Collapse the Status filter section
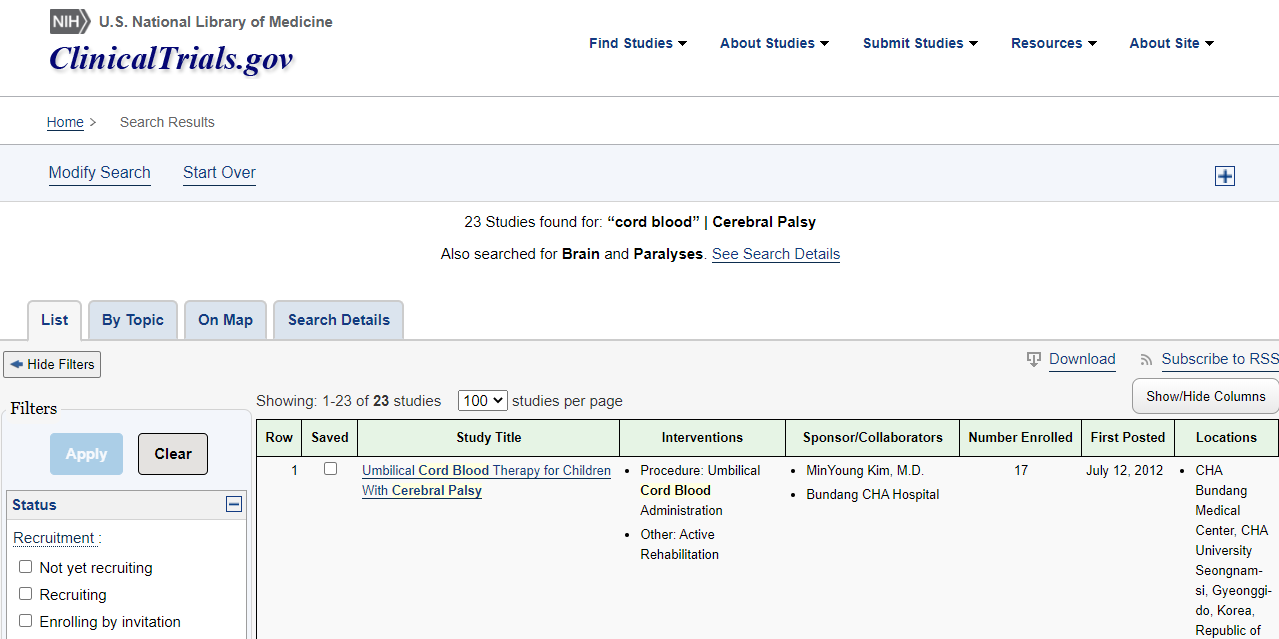Image resolution: width=1279 pixels, height=639 pixels. (234, 505)
